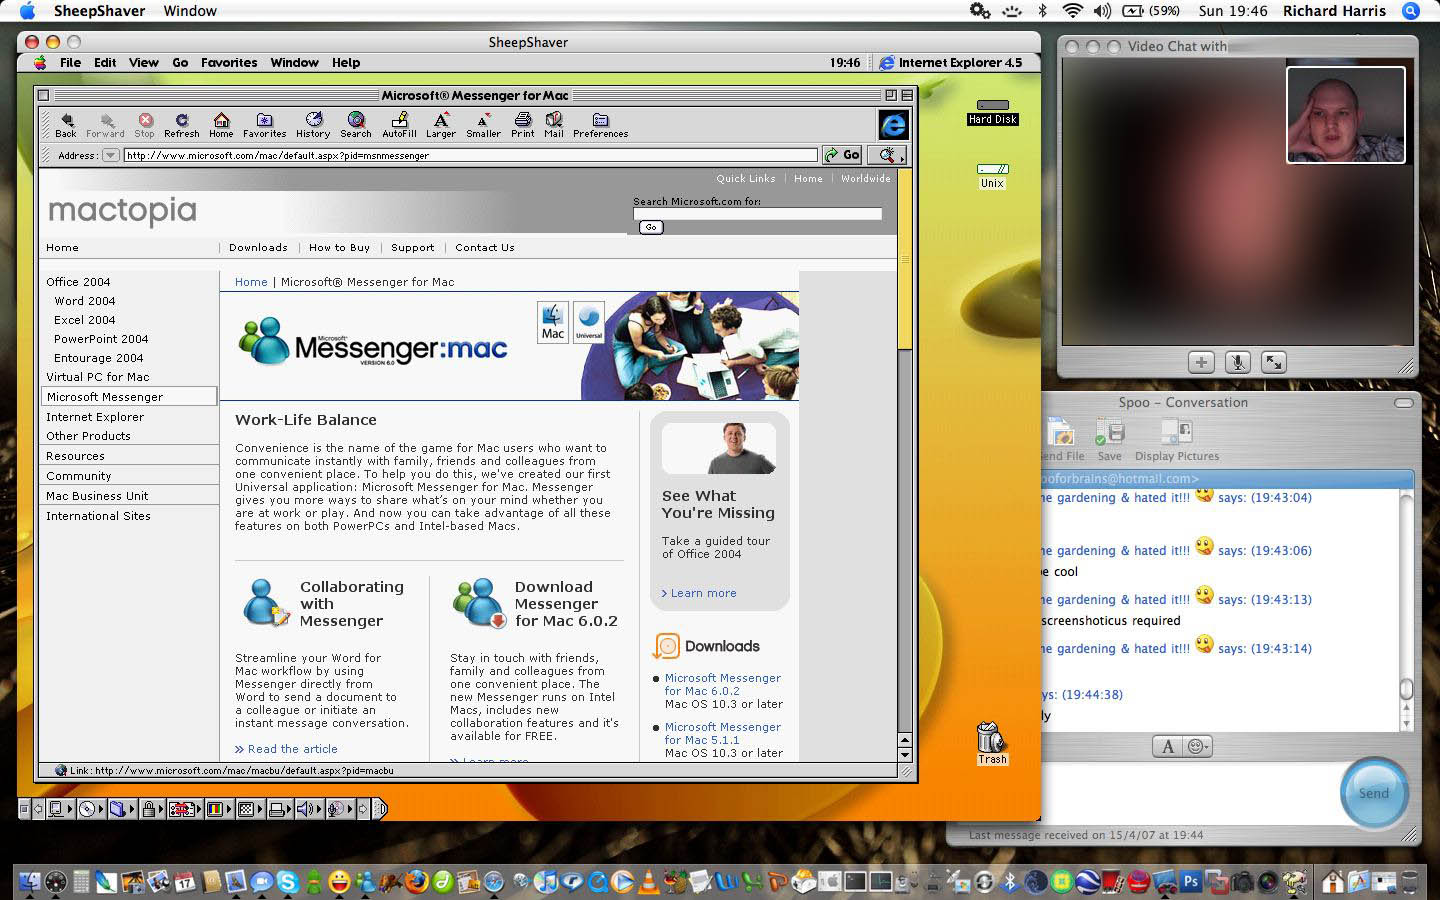Image resolution: width=1440 pixels, height=900 pixels.
Task: Click the Display Pictures icon in the conversation
Action: [x=1177, y=439]
